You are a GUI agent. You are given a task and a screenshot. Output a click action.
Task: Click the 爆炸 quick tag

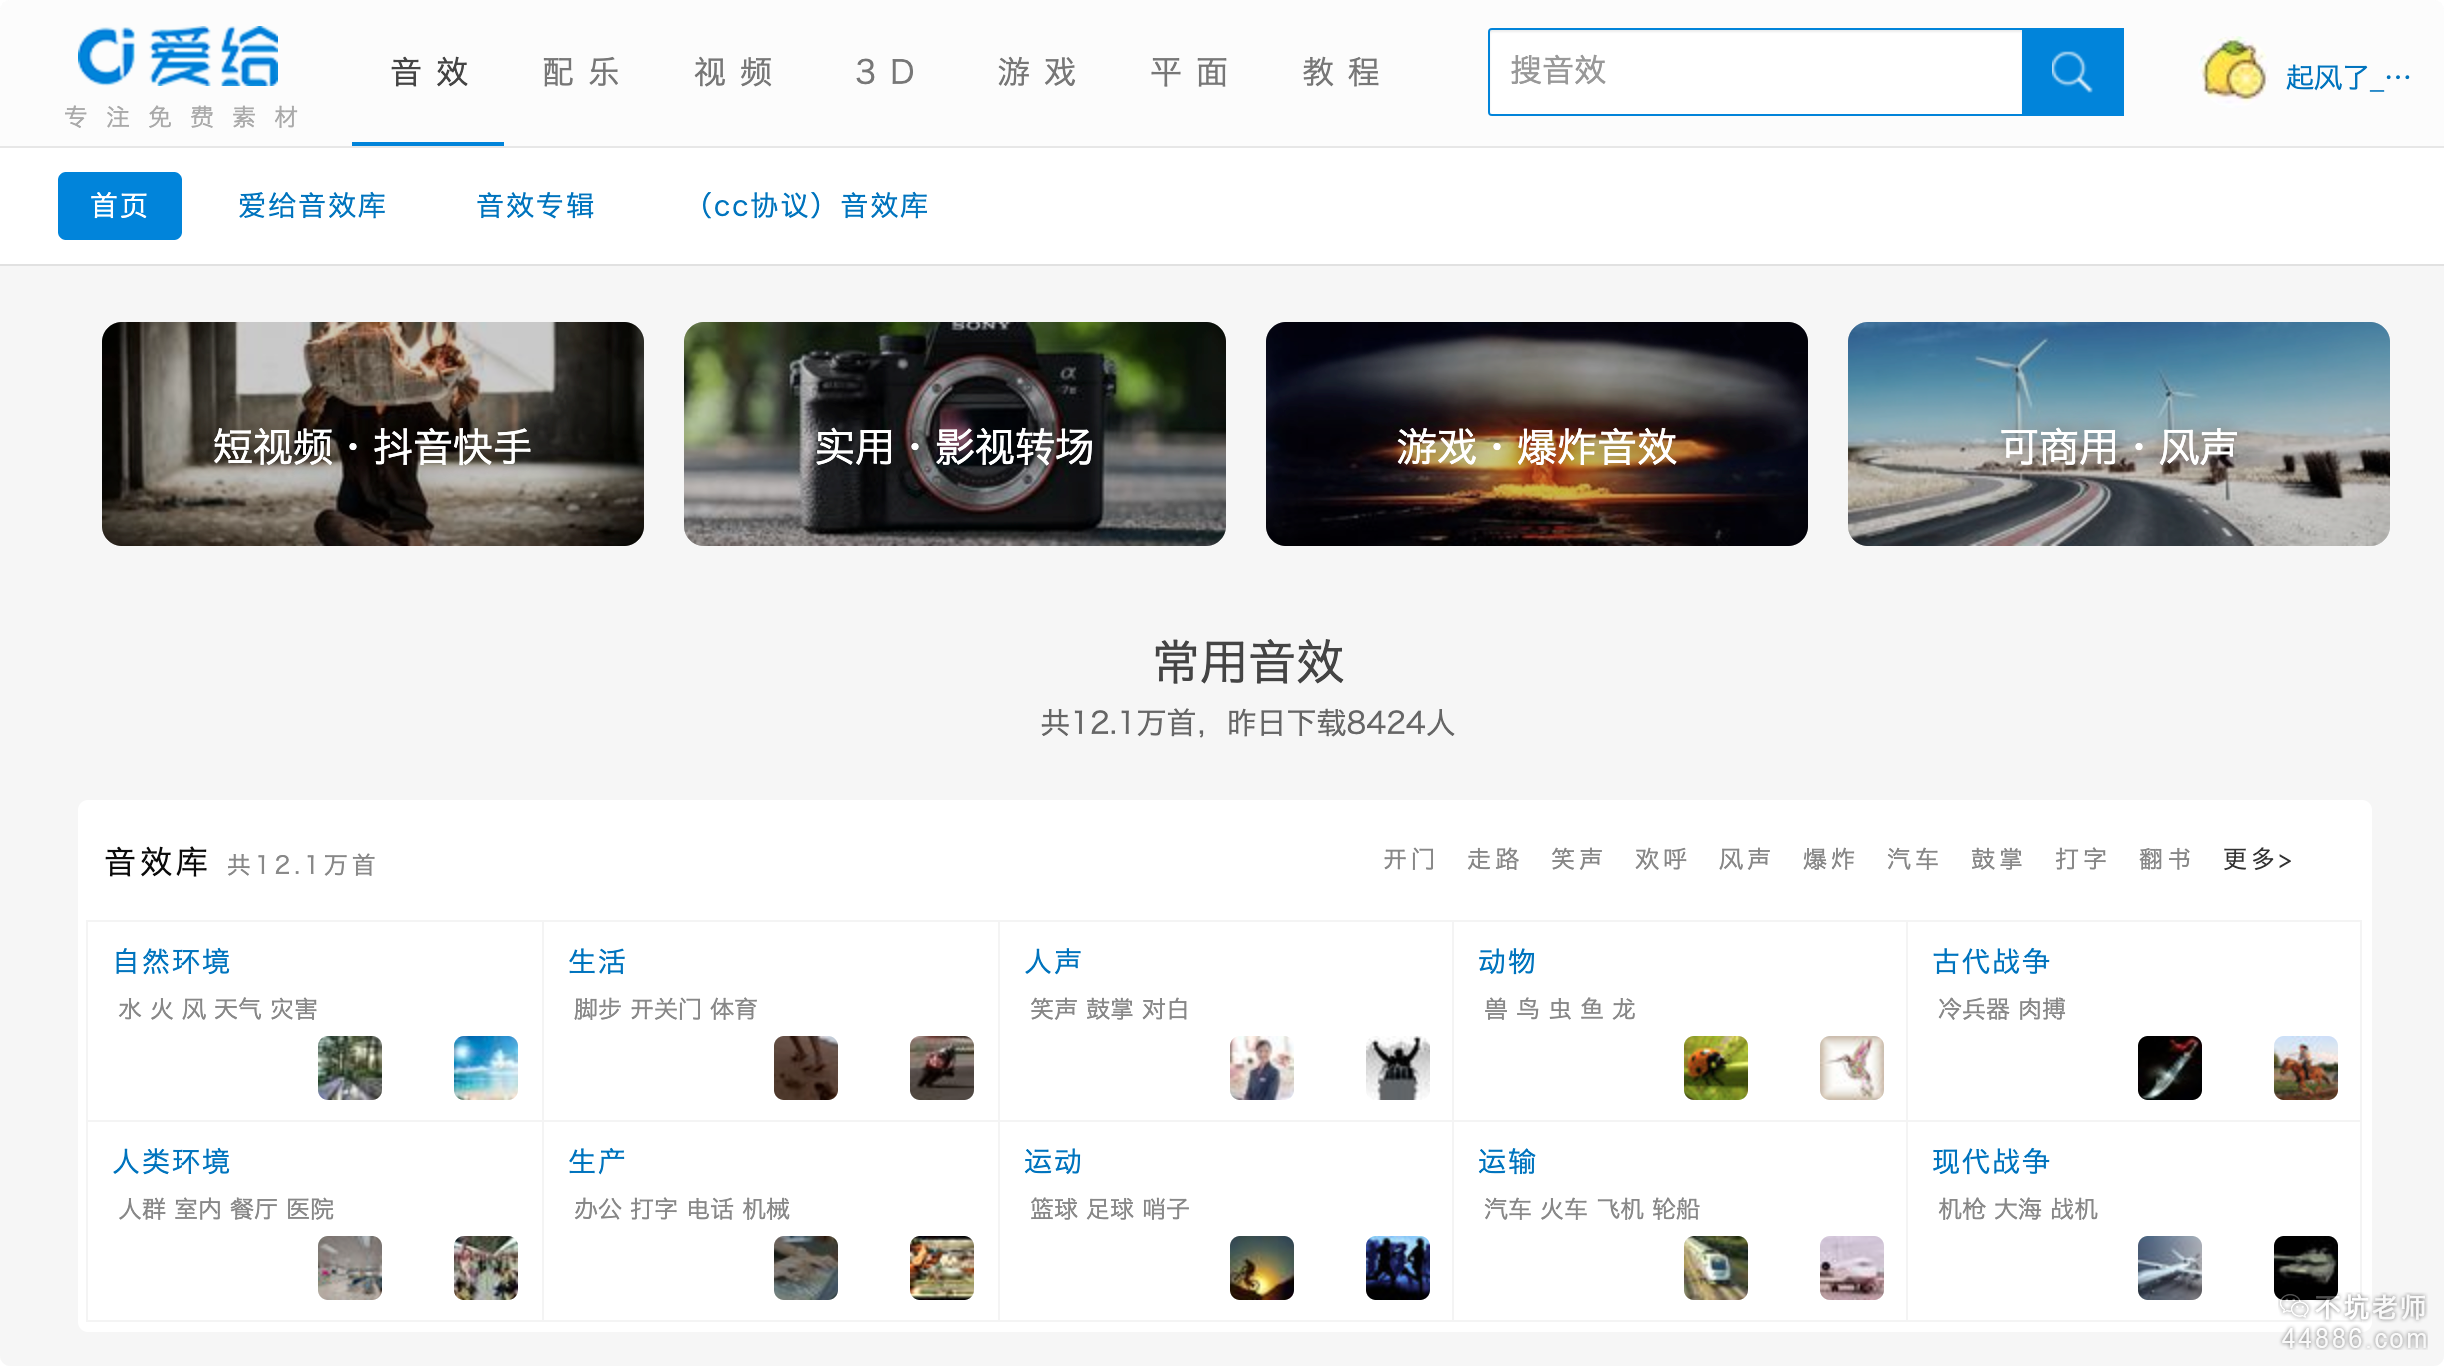1828,859
